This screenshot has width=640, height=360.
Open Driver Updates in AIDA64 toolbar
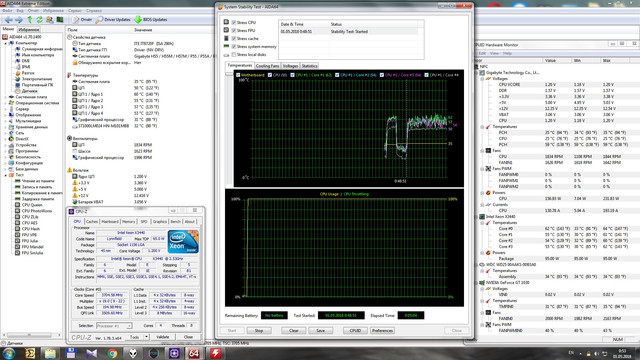[113, 20]
